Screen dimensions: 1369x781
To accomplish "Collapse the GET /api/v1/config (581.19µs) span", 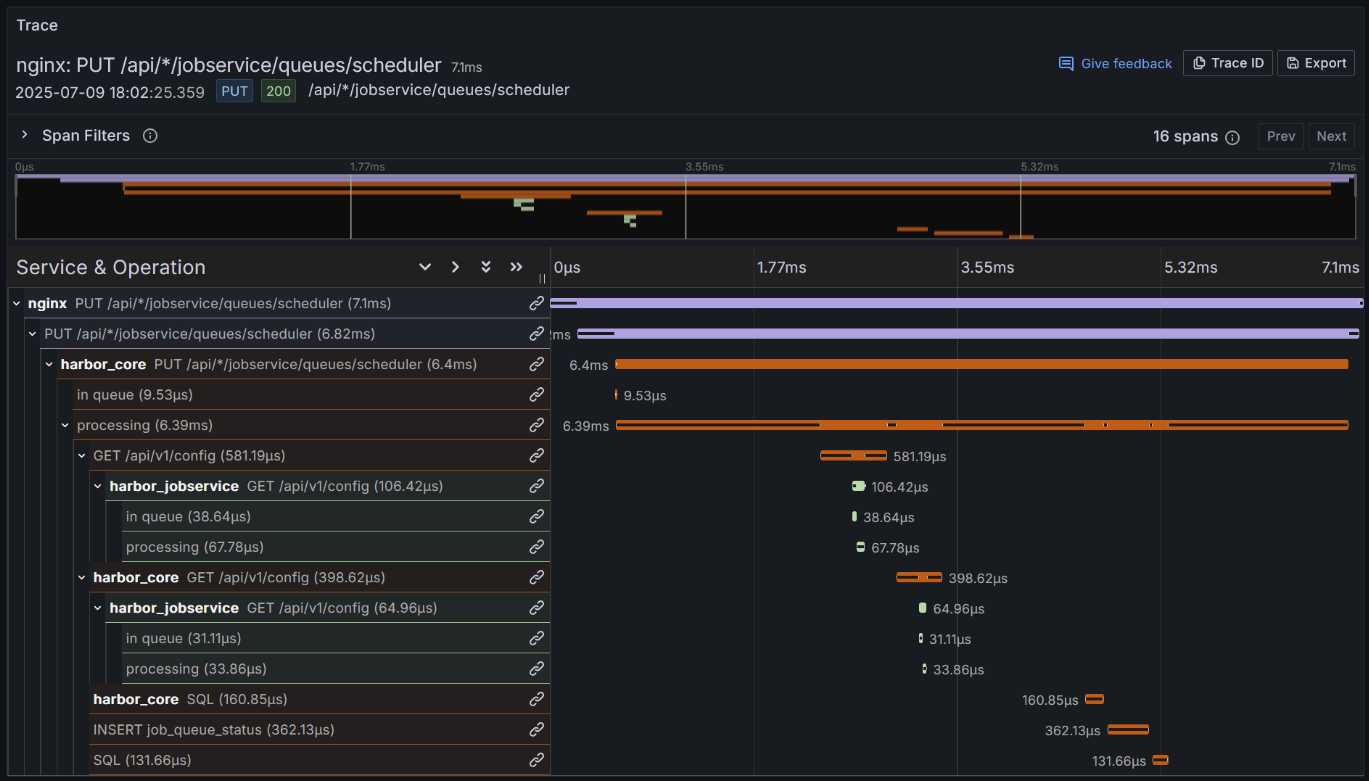I will point(82,456).
